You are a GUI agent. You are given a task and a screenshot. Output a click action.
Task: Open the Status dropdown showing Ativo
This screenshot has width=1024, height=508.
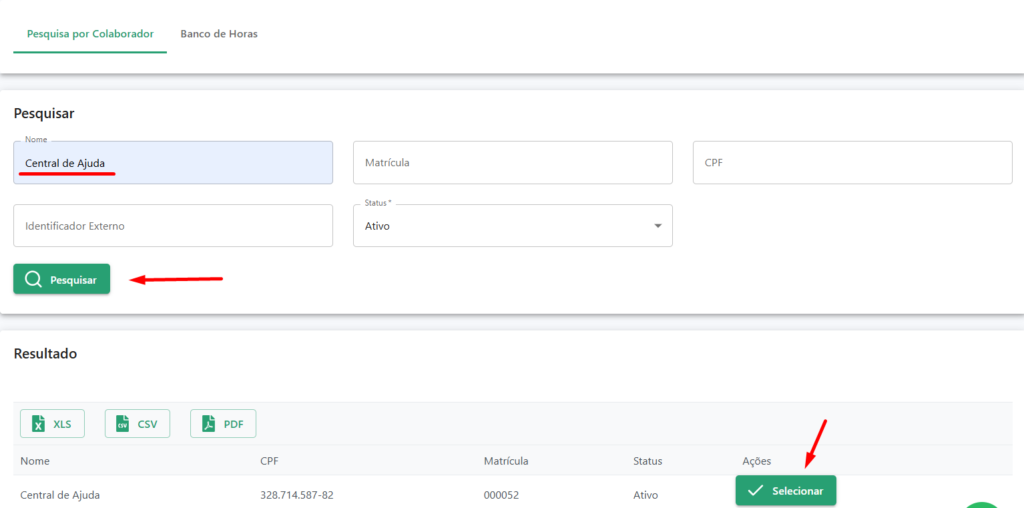click(513, 226)
